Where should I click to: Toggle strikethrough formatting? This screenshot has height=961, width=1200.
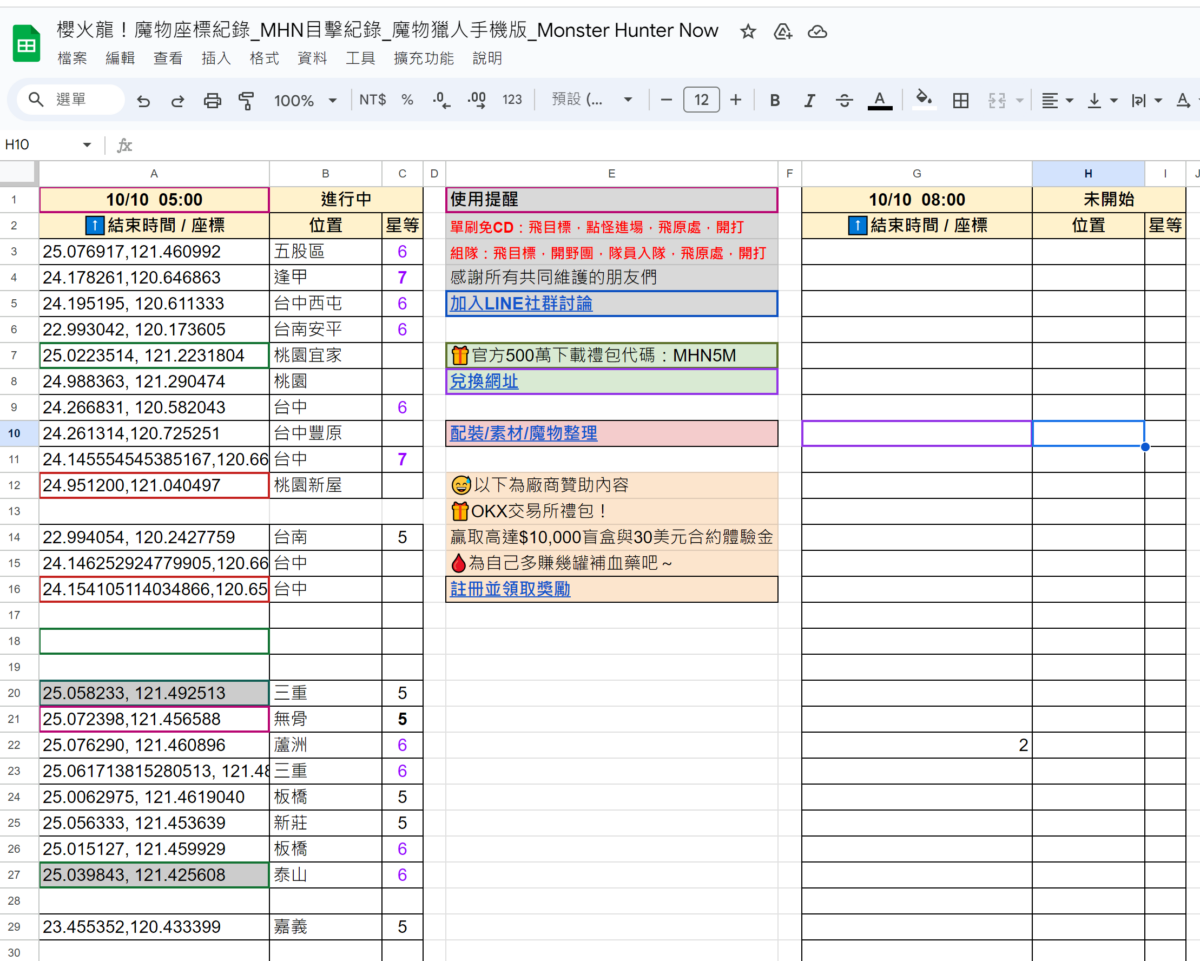click(x=844, y=100)
